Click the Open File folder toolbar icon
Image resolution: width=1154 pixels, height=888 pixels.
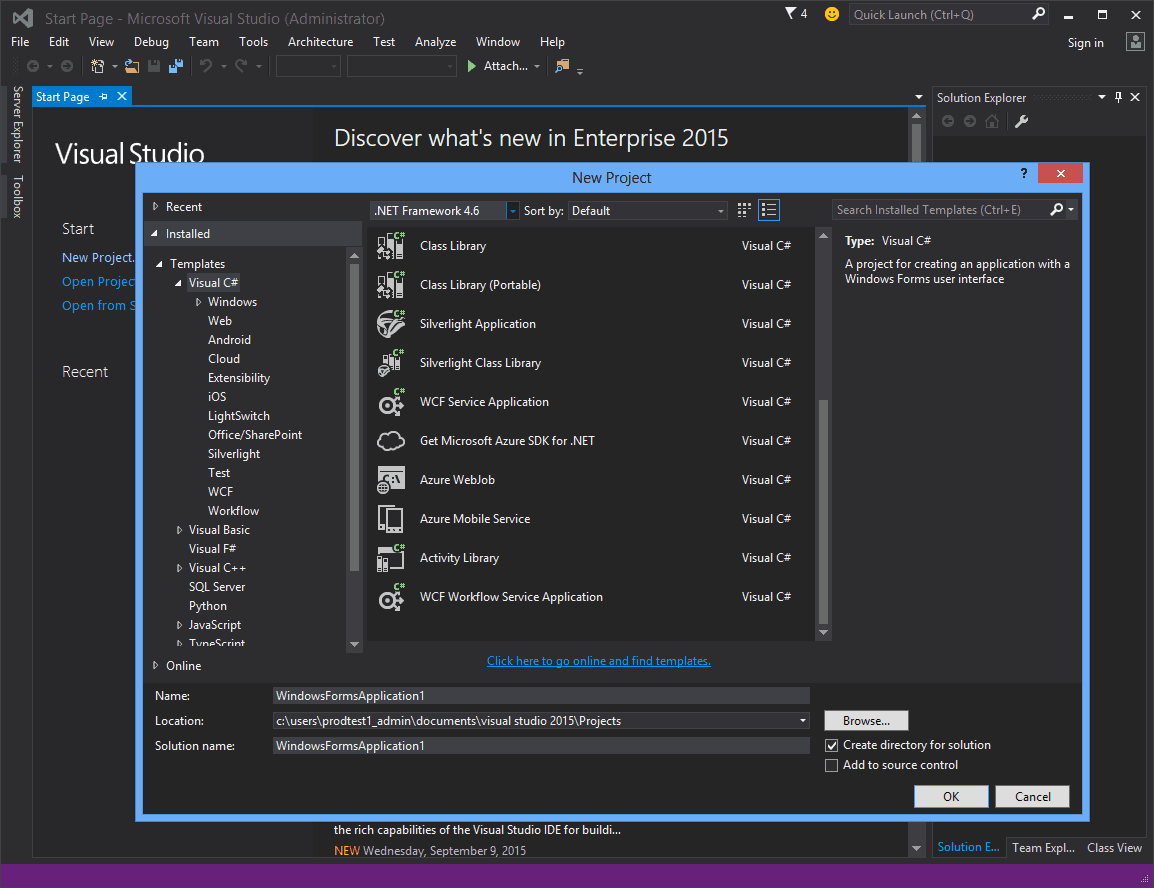tap(132, 66)
